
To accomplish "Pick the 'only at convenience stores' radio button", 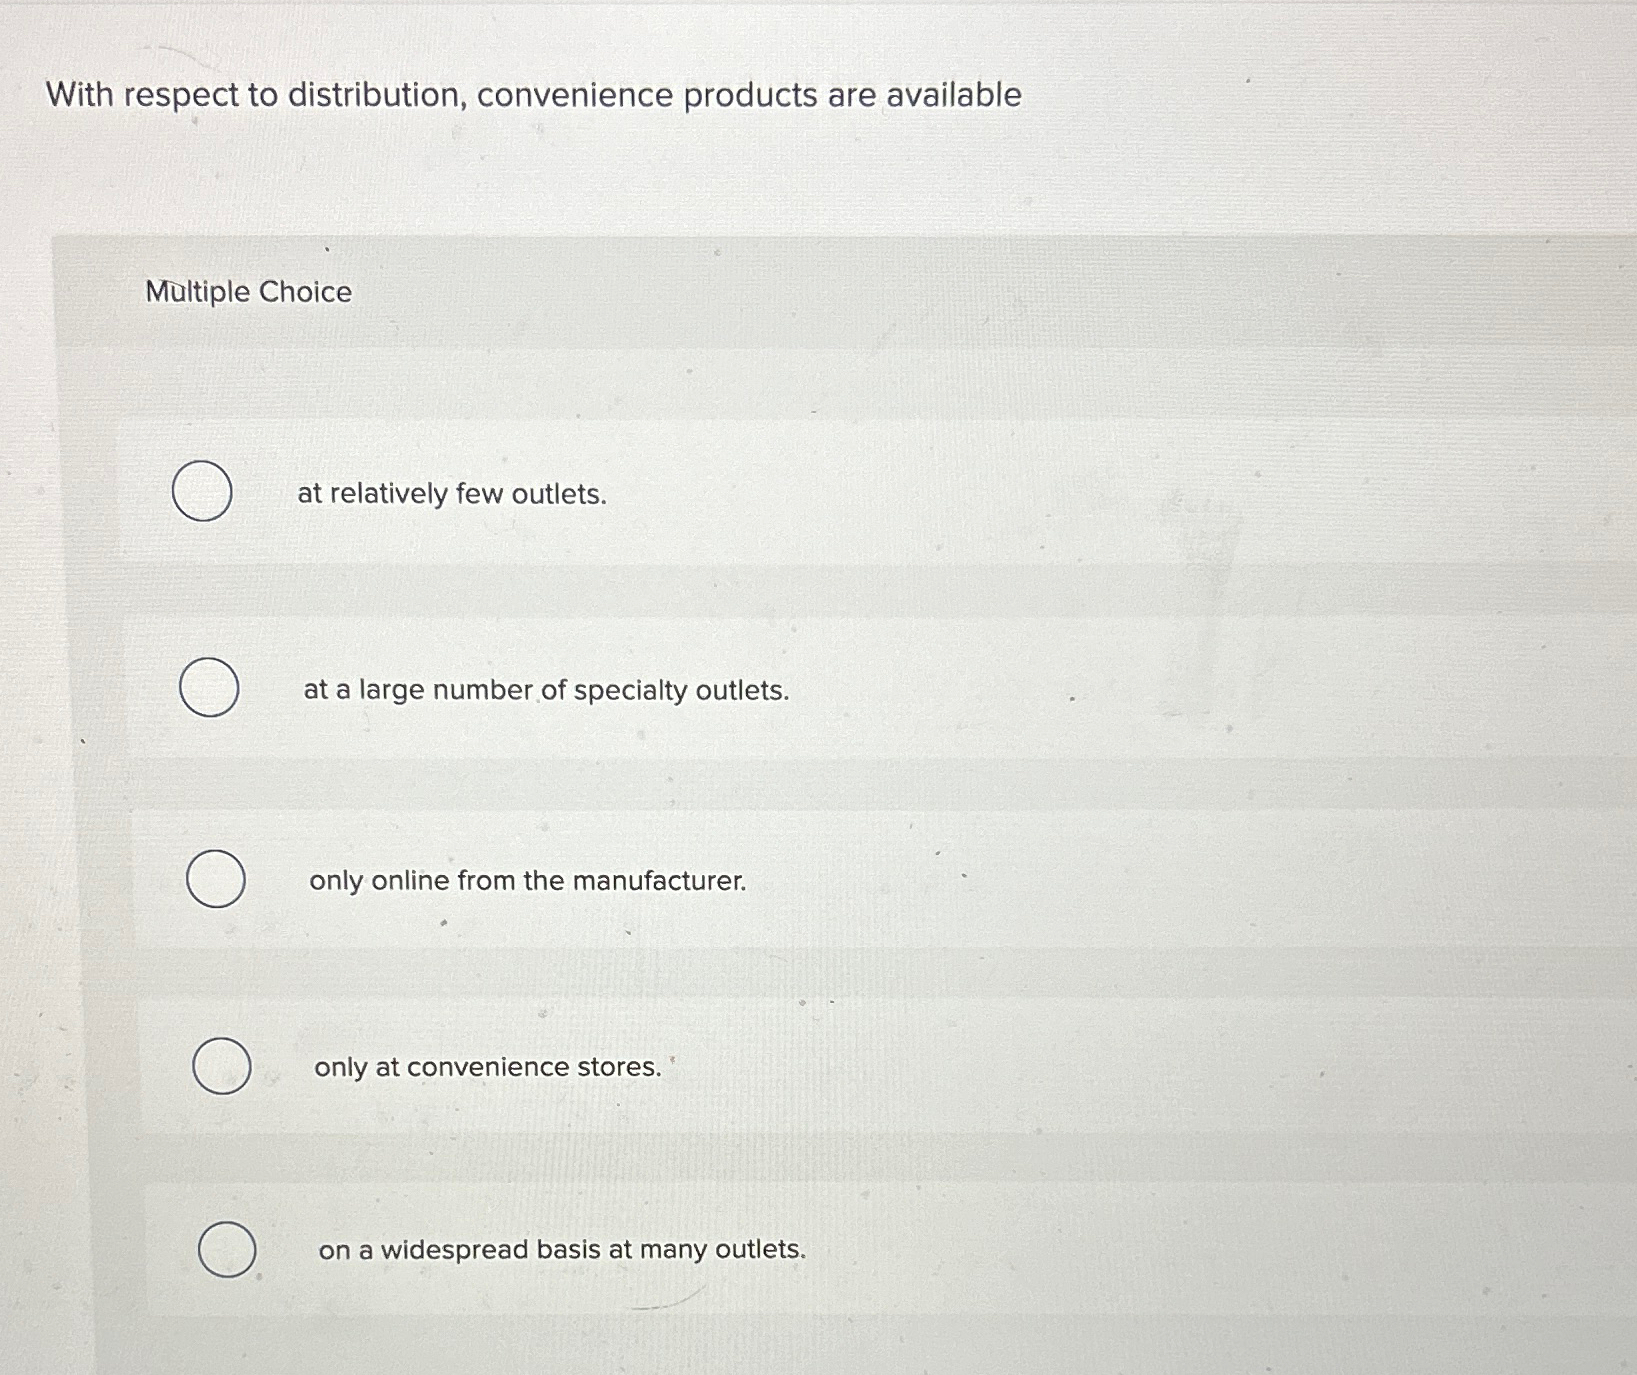I will [x=222, y=1066].
